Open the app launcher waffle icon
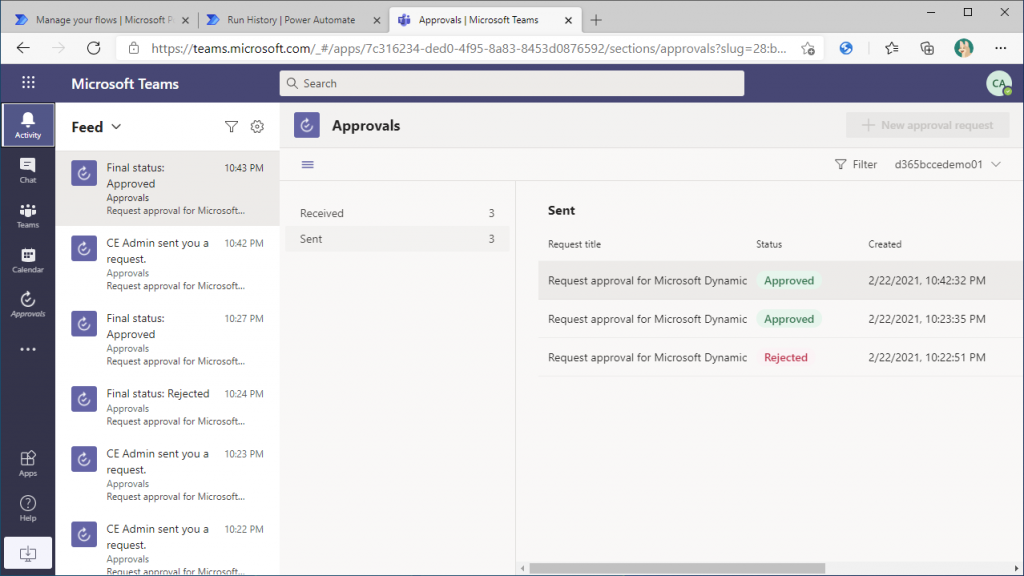This screenshot has height=576, width=1024. coord(28,82)
